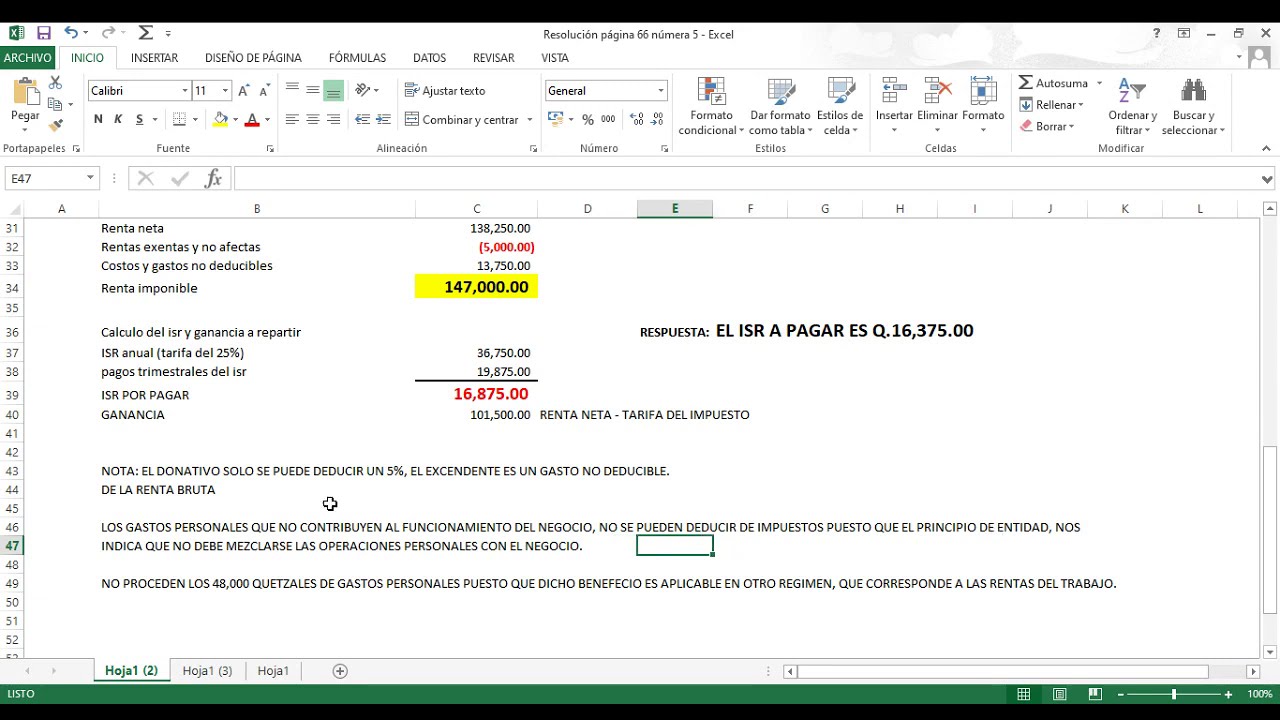Viewport: 1280px width, 720px height.
Task: Decrease font size with the small A icon
Action: (263, 91)
